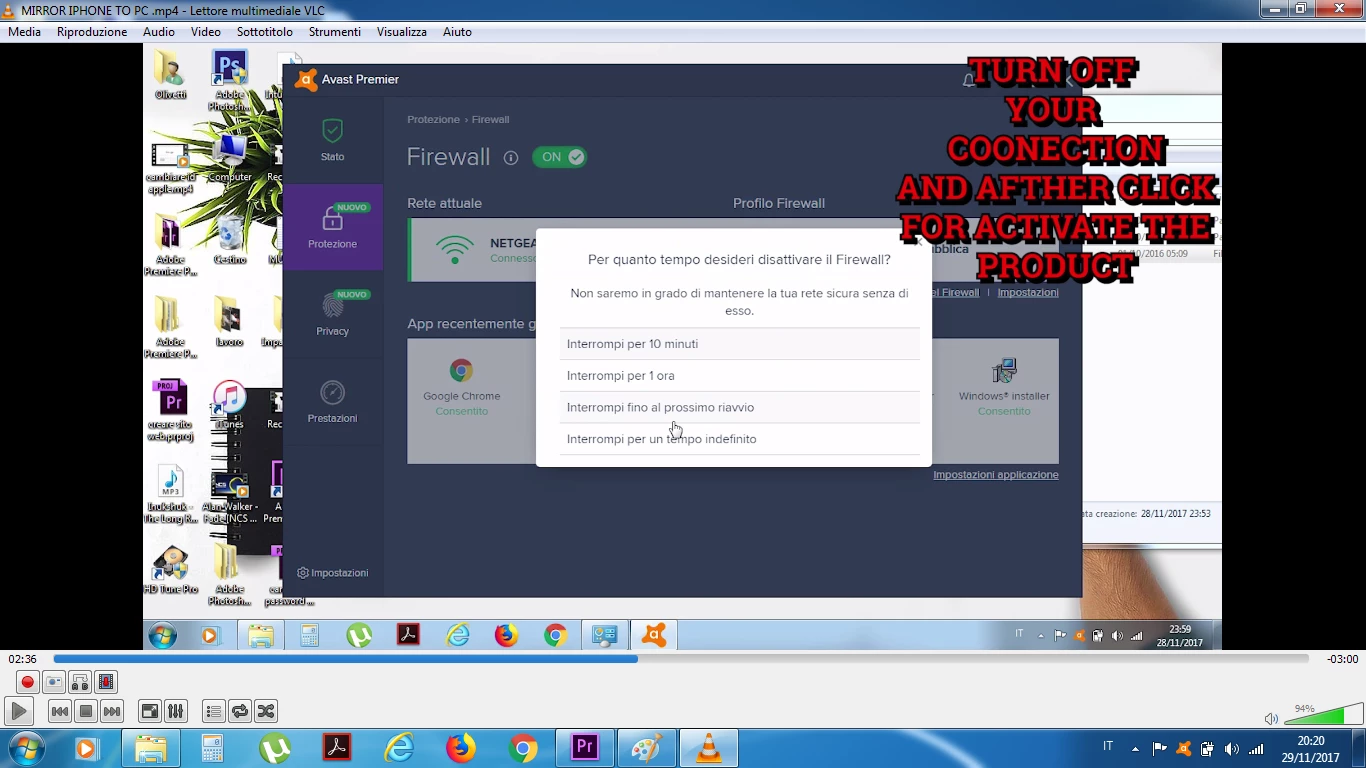Viewport: 1366px width, 768px height.
Task: Open the Aiuto menu
Action: [457, 32]
